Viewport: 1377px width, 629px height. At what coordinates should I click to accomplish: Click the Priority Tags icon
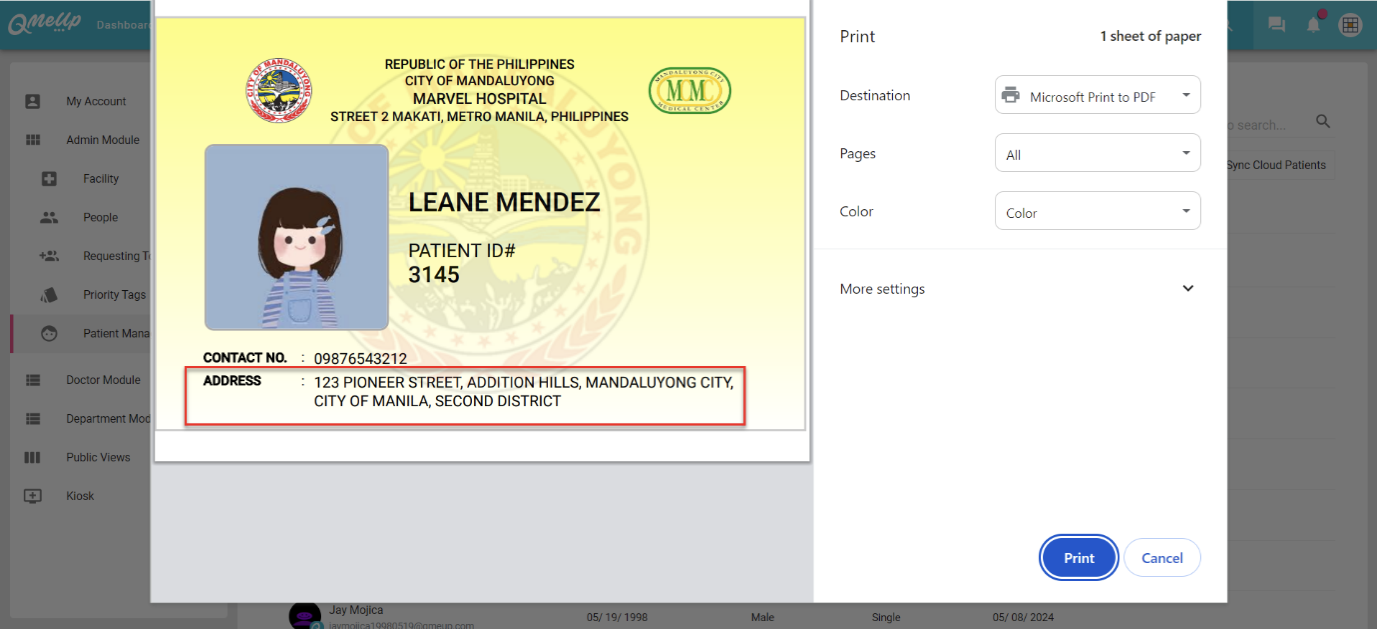(x=49, y=295)
